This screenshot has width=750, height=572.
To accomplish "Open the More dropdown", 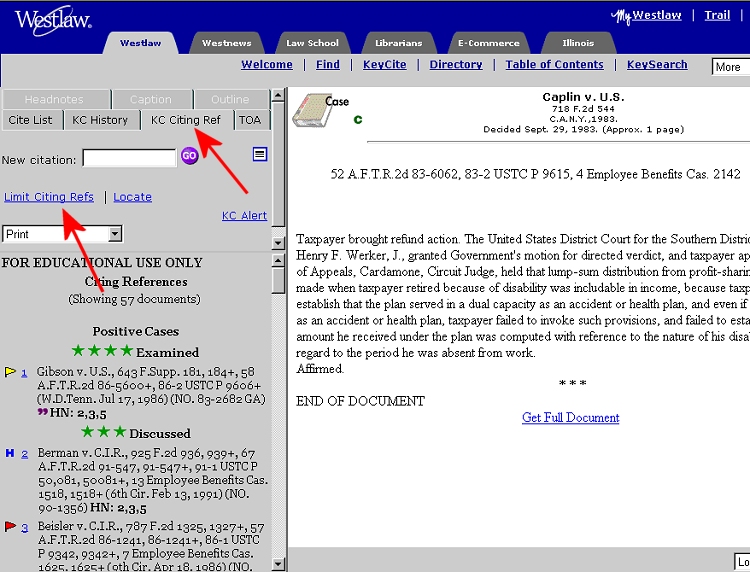I will (x=730, y=67).
